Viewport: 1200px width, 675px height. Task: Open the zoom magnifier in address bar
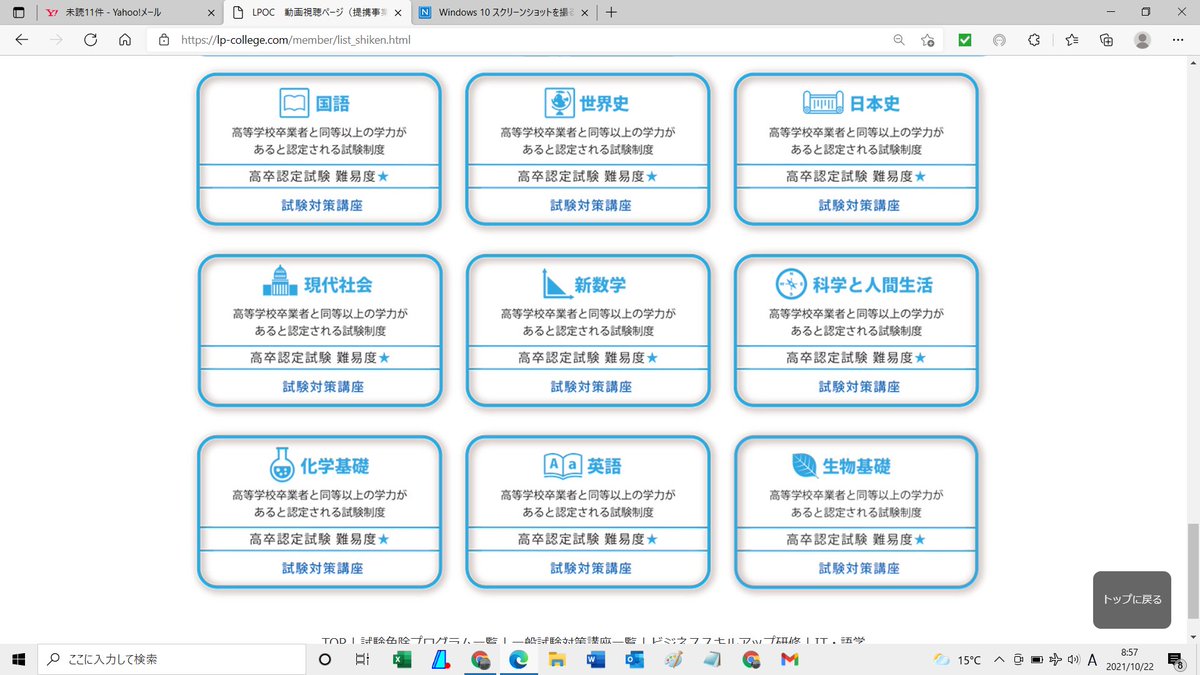click(899, 40)
